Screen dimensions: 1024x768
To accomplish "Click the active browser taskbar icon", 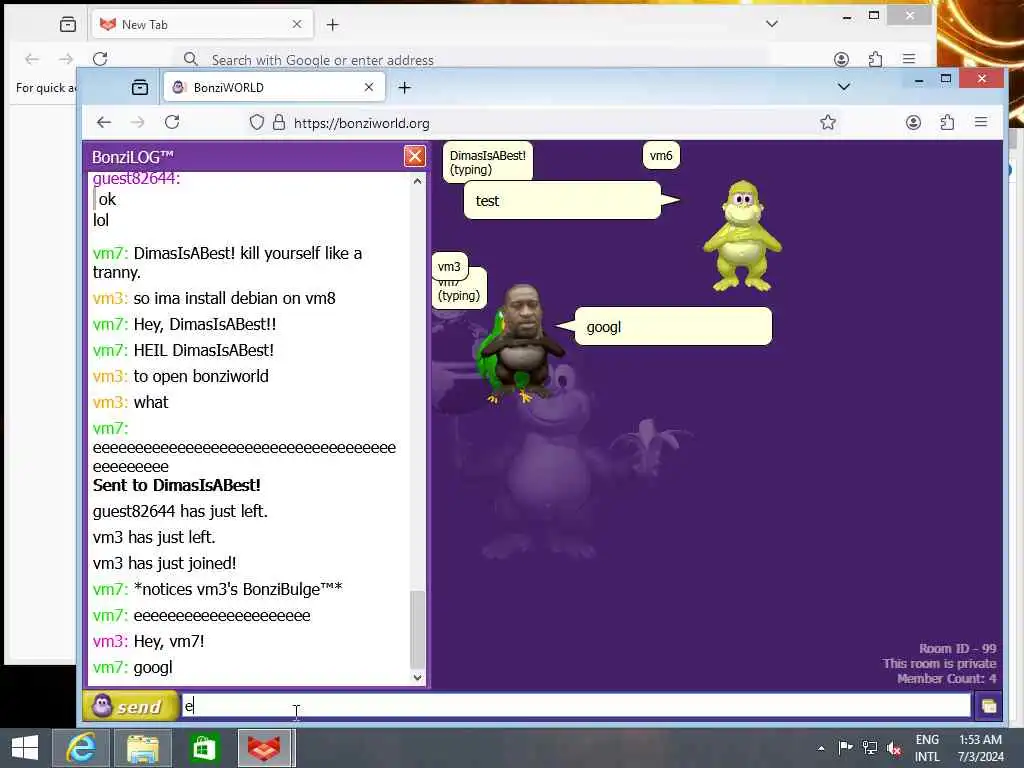I will pos(264,748).
